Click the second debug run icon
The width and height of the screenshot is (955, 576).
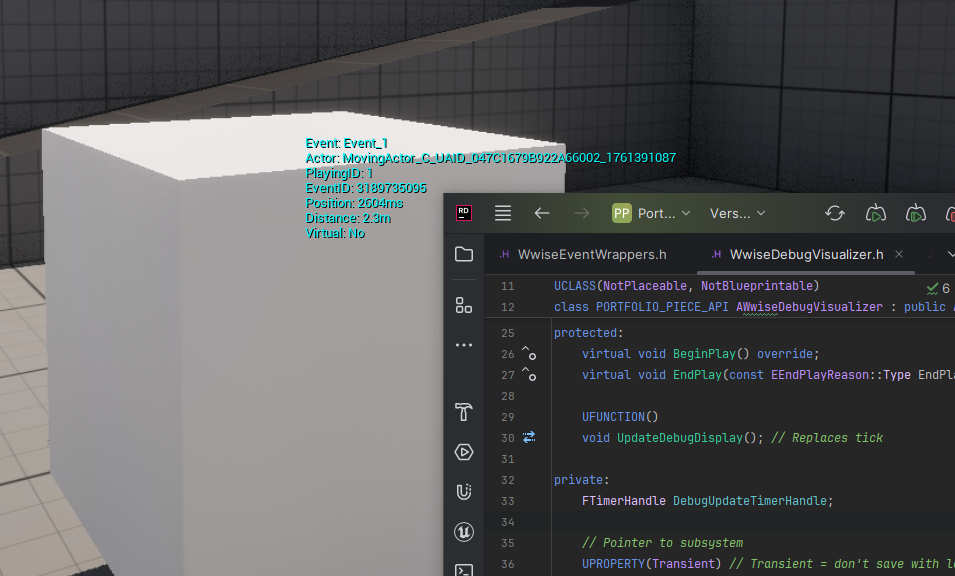click(x=915, y=213)
